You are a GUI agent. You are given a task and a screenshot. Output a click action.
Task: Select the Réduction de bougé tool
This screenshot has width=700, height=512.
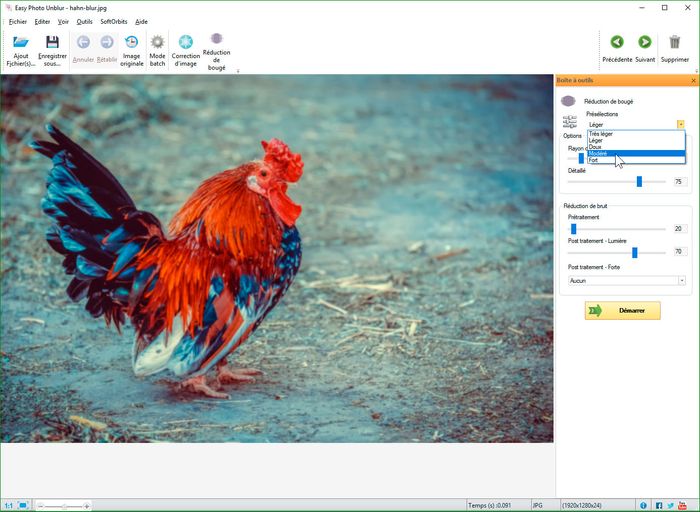coord(216,39)
